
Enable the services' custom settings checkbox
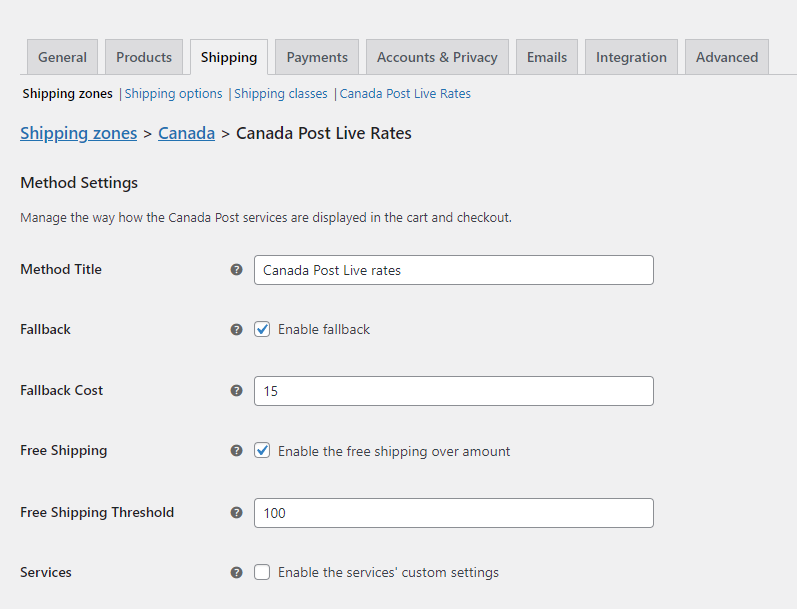(x=262, y=572)
